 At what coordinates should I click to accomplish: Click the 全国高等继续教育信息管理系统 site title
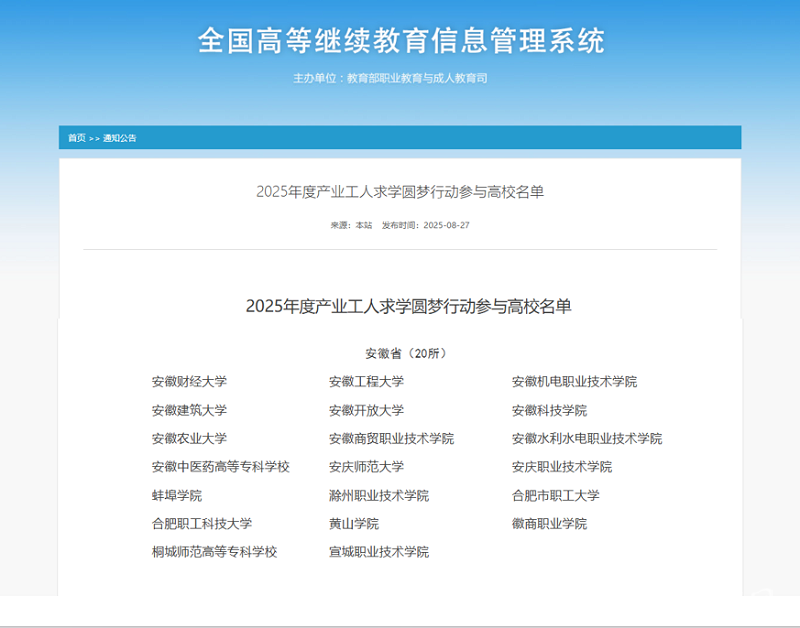click(x=400, y=41)
